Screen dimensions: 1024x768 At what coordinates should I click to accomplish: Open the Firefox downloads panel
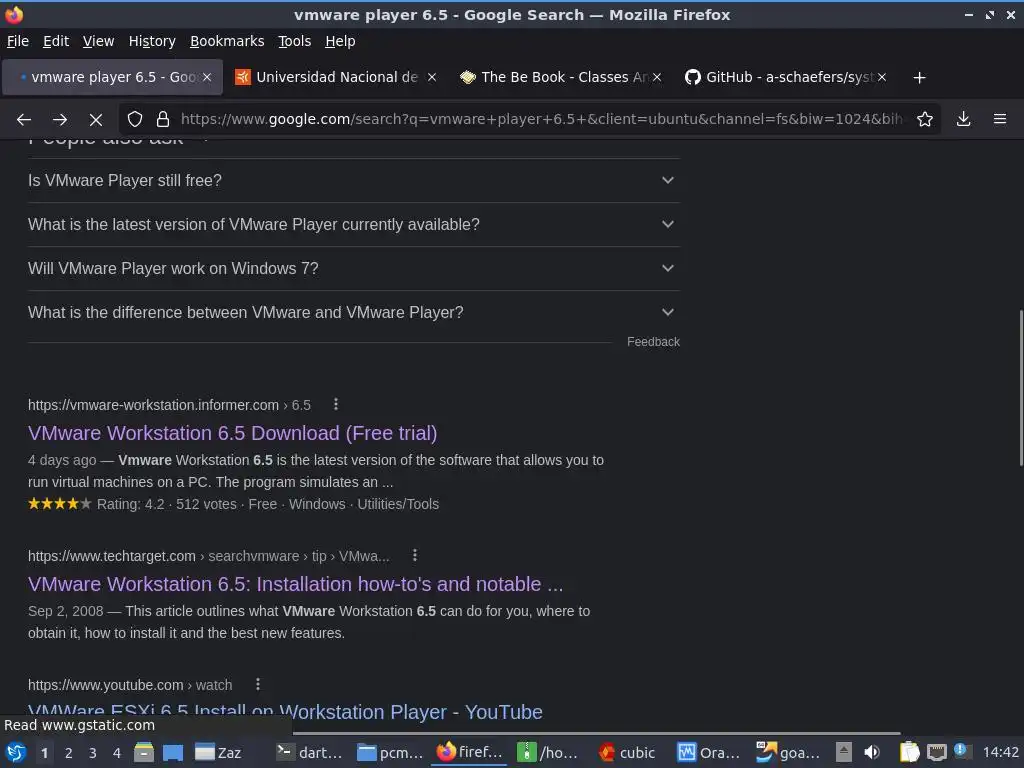[963, 119]
